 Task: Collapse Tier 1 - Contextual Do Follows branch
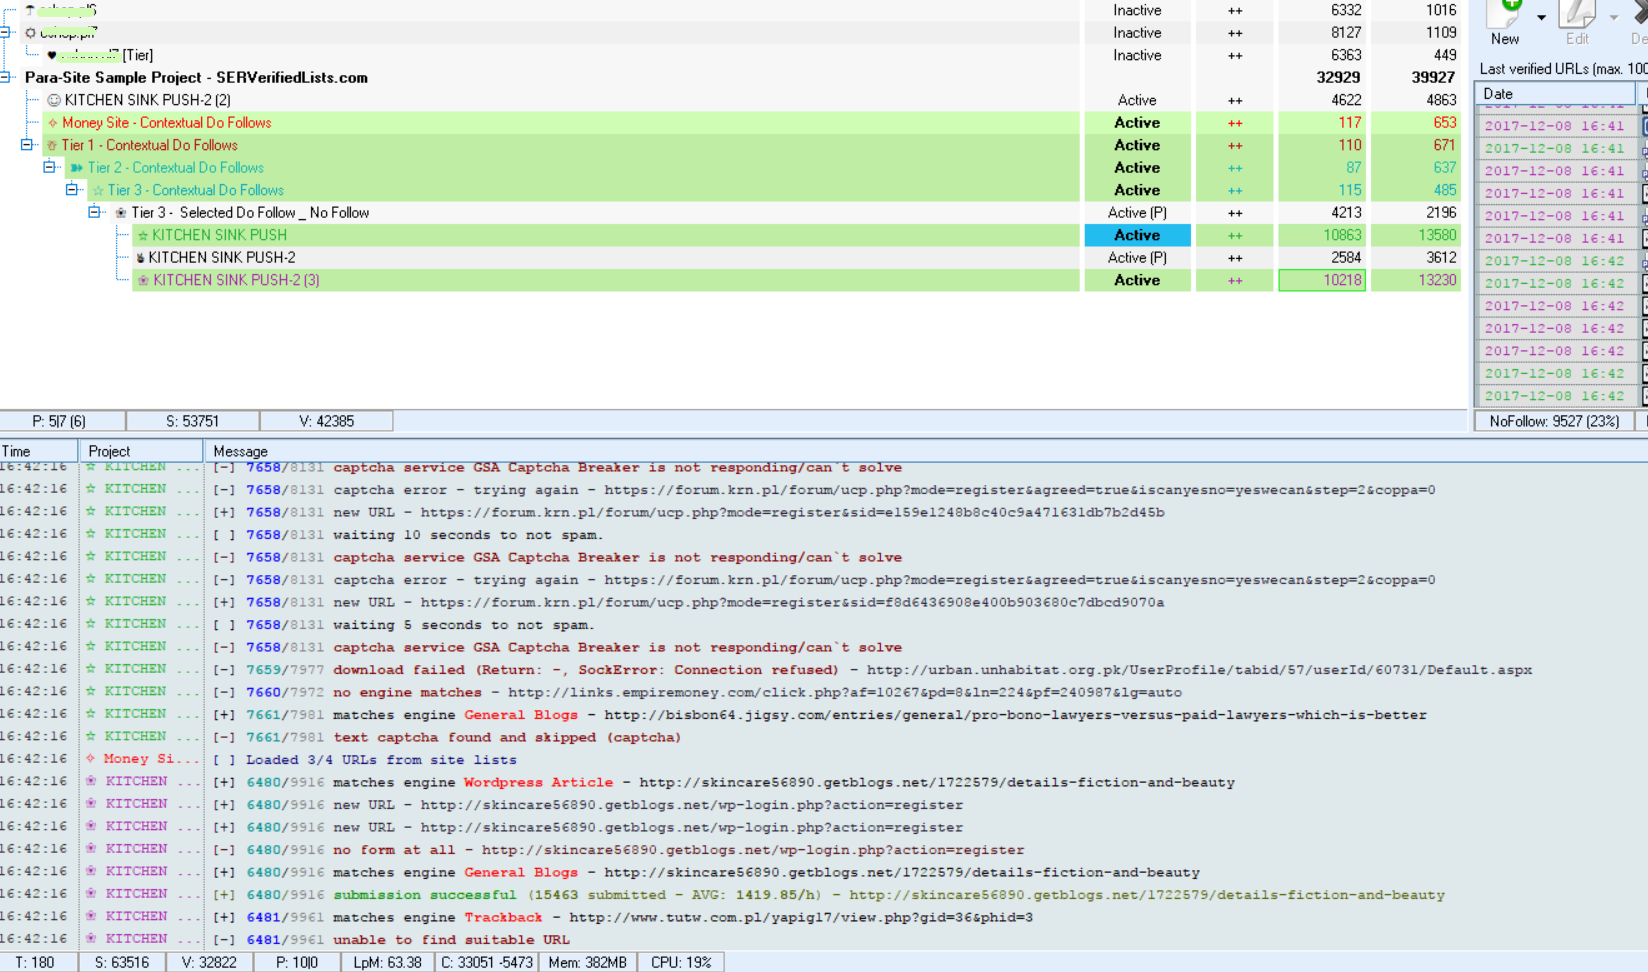point(27,145)
